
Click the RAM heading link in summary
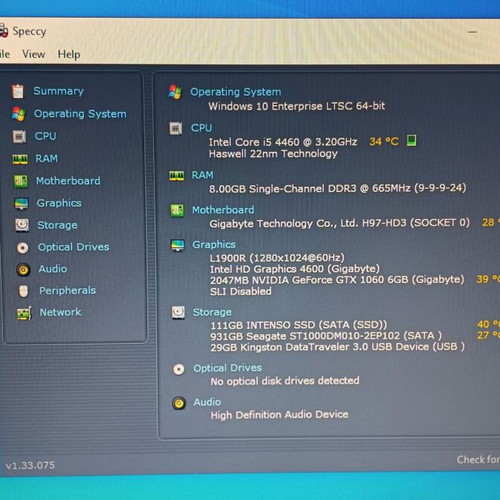(x=202, y=175)
